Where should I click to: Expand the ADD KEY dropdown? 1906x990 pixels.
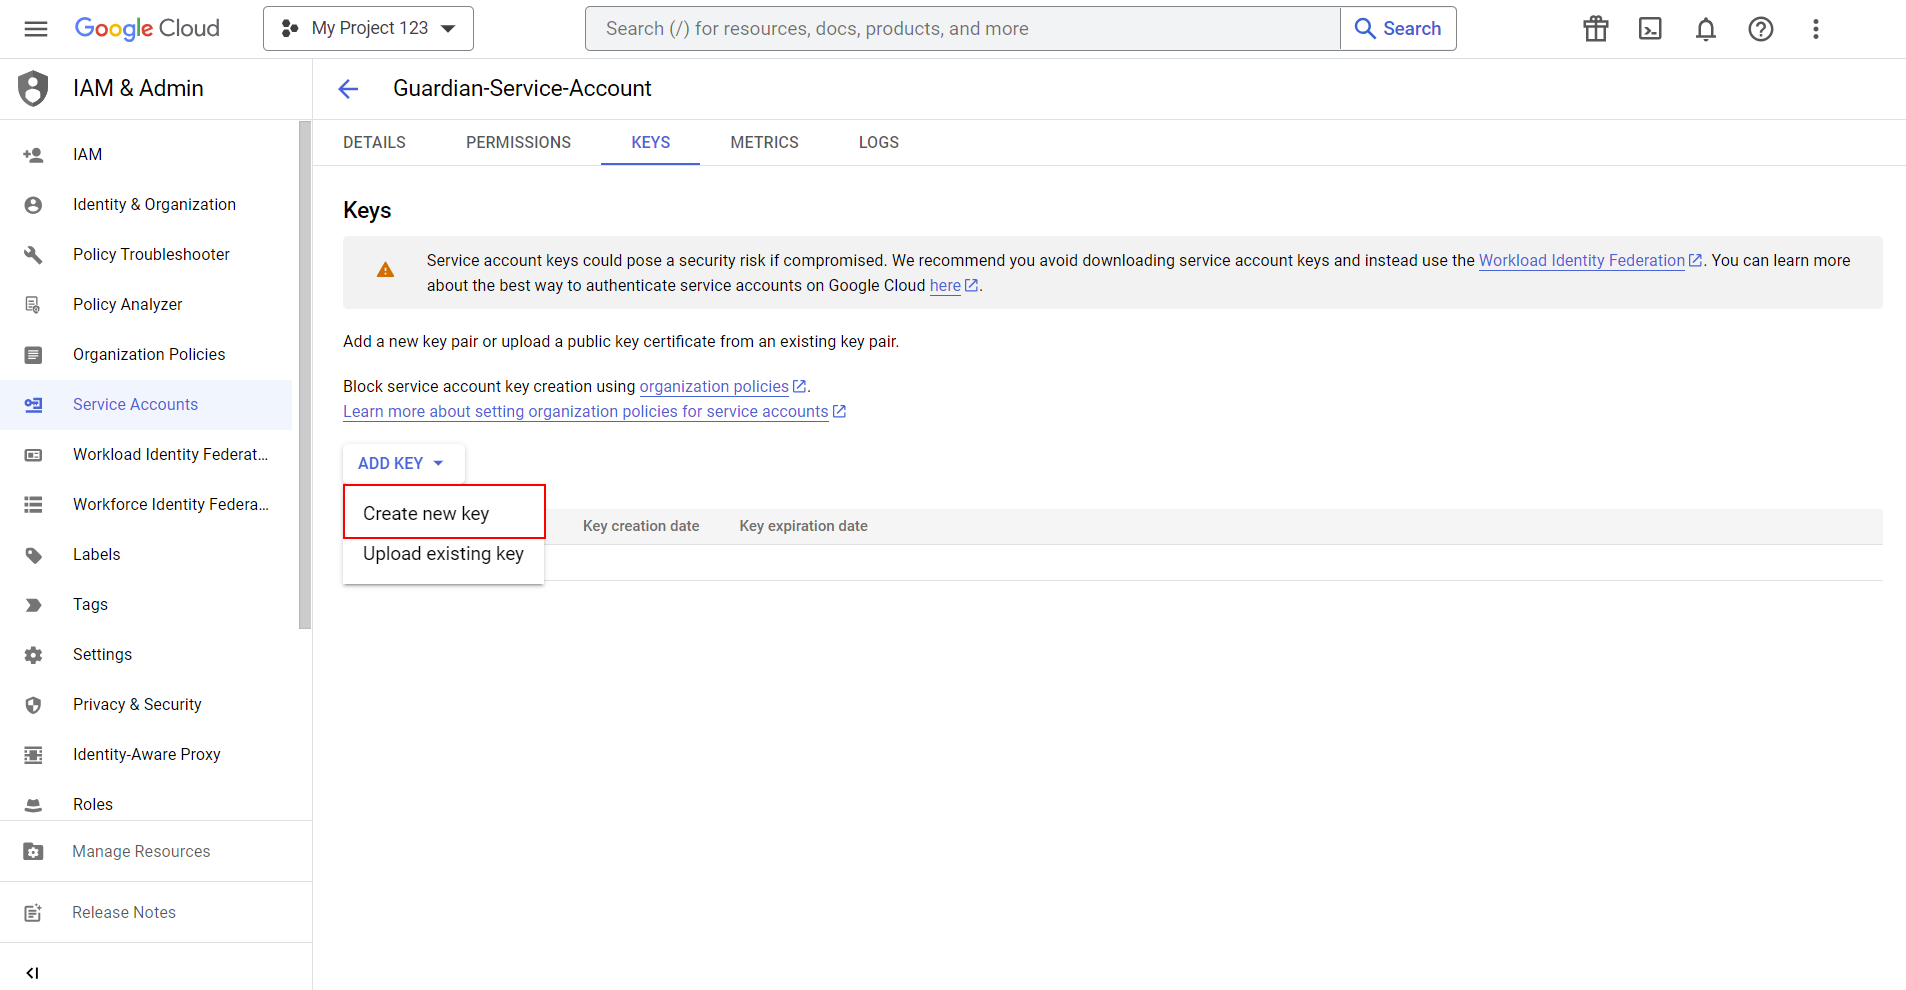[x=403, y=464]
